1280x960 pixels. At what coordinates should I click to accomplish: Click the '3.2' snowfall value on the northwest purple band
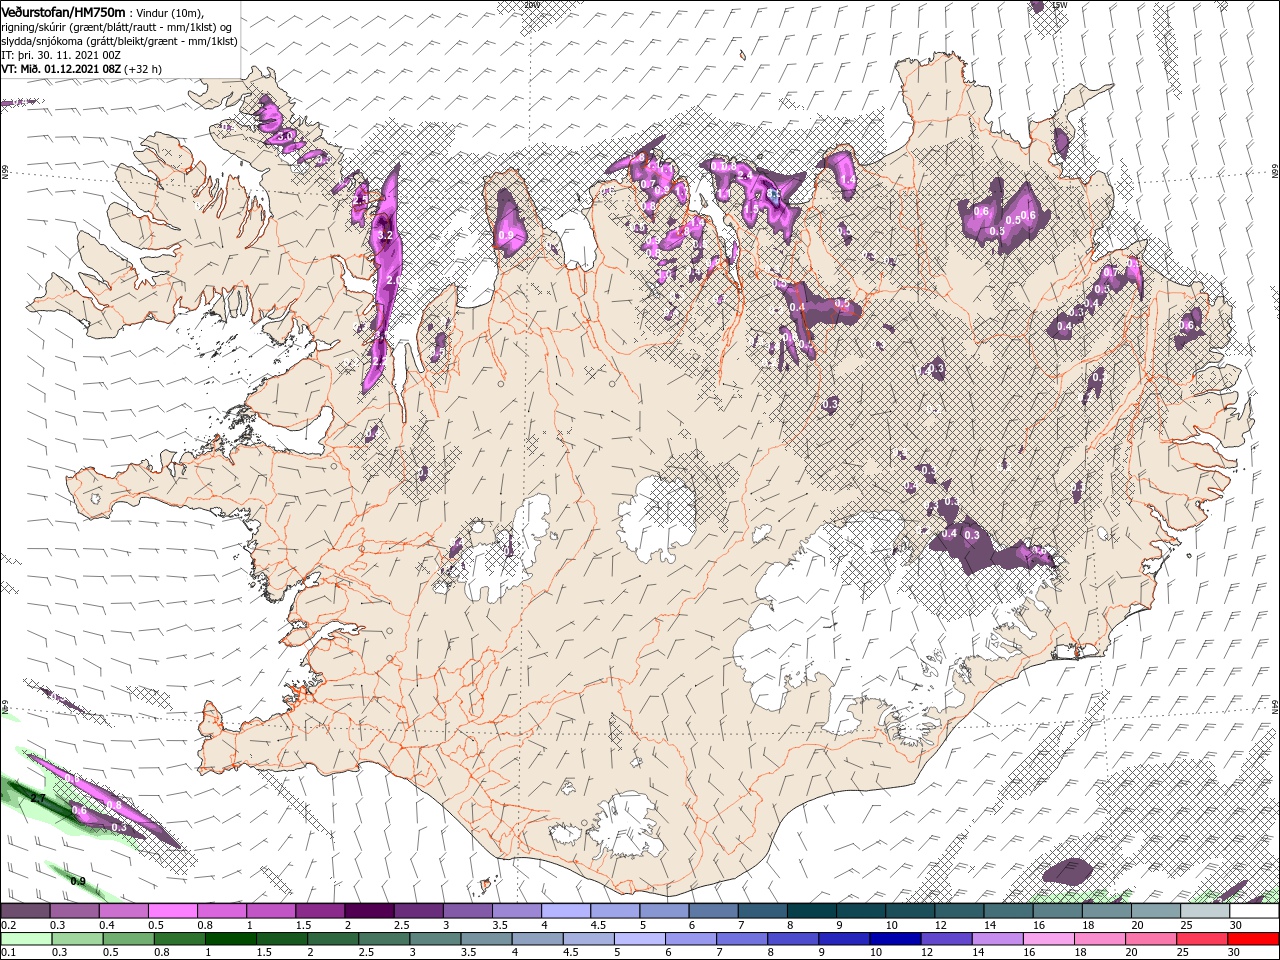(387, 235)
